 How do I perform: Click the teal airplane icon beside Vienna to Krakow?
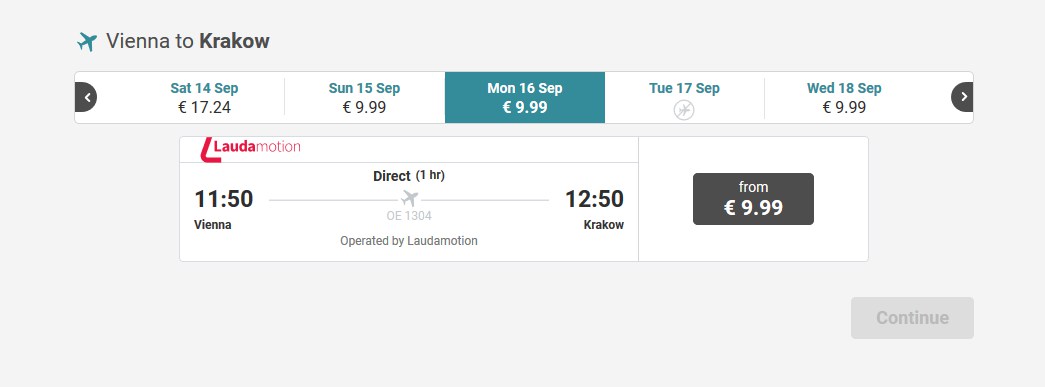point(87,41)
